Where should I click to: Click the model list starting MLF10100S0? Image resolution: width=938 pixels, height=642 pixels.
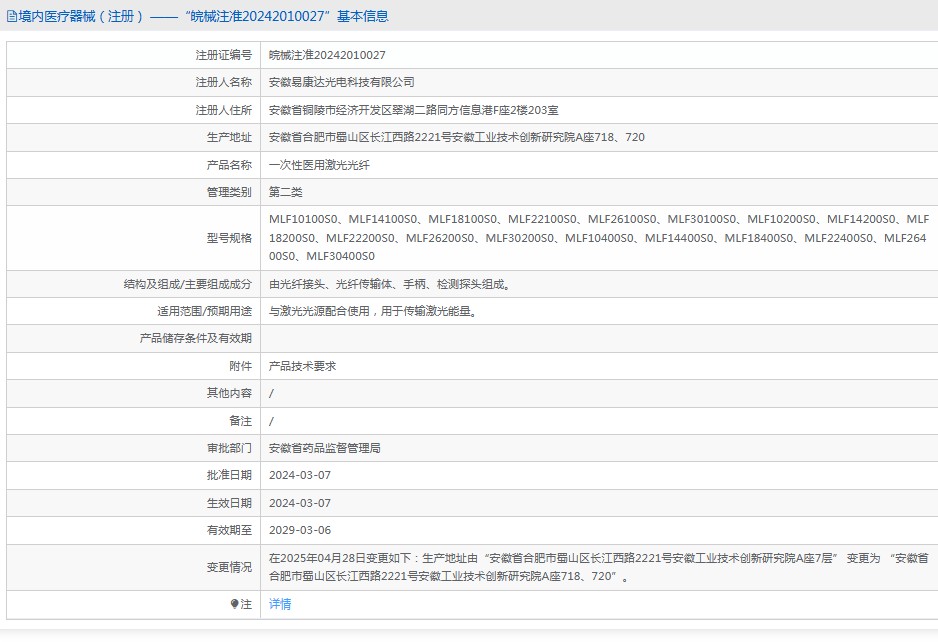(599, 238)
